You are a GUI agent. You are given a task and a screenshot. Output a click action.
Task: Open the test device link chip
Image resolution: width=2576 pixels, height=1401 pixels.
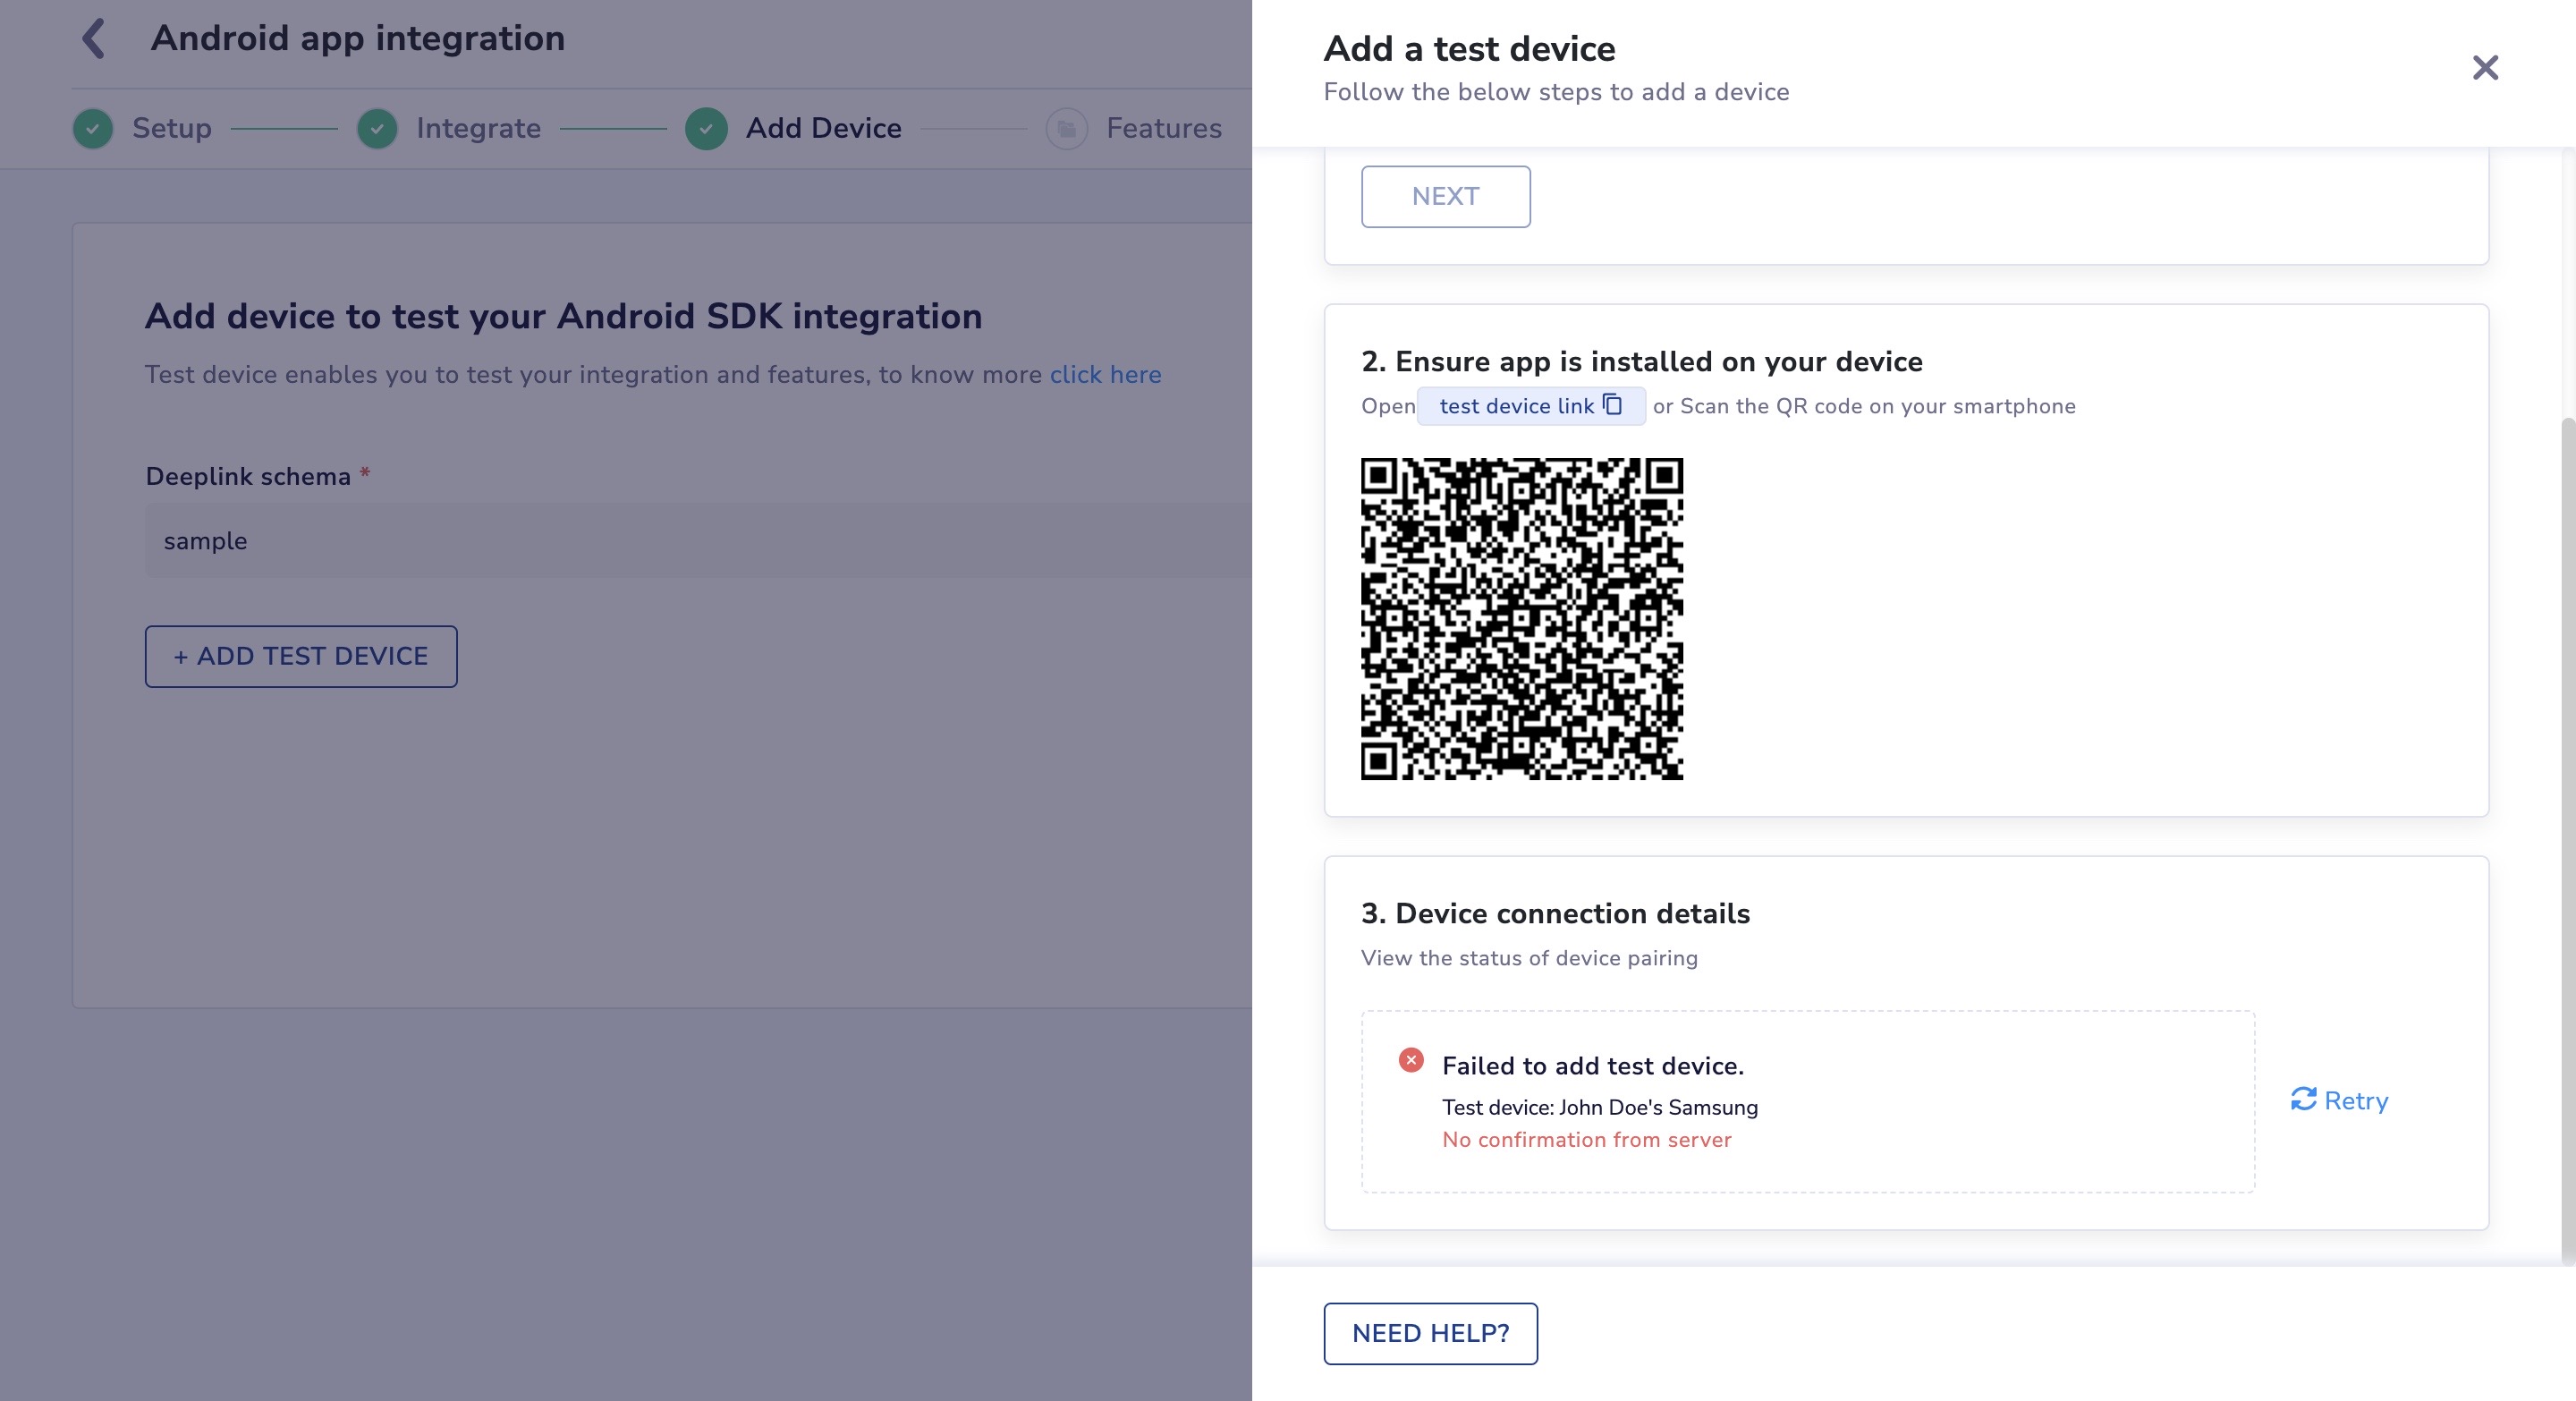tap(1516, 406)
